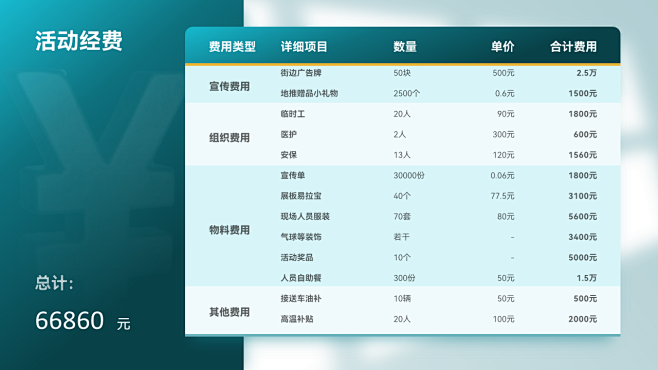
Task: Click the 合计费用 column header
Action: coord(573,47)
